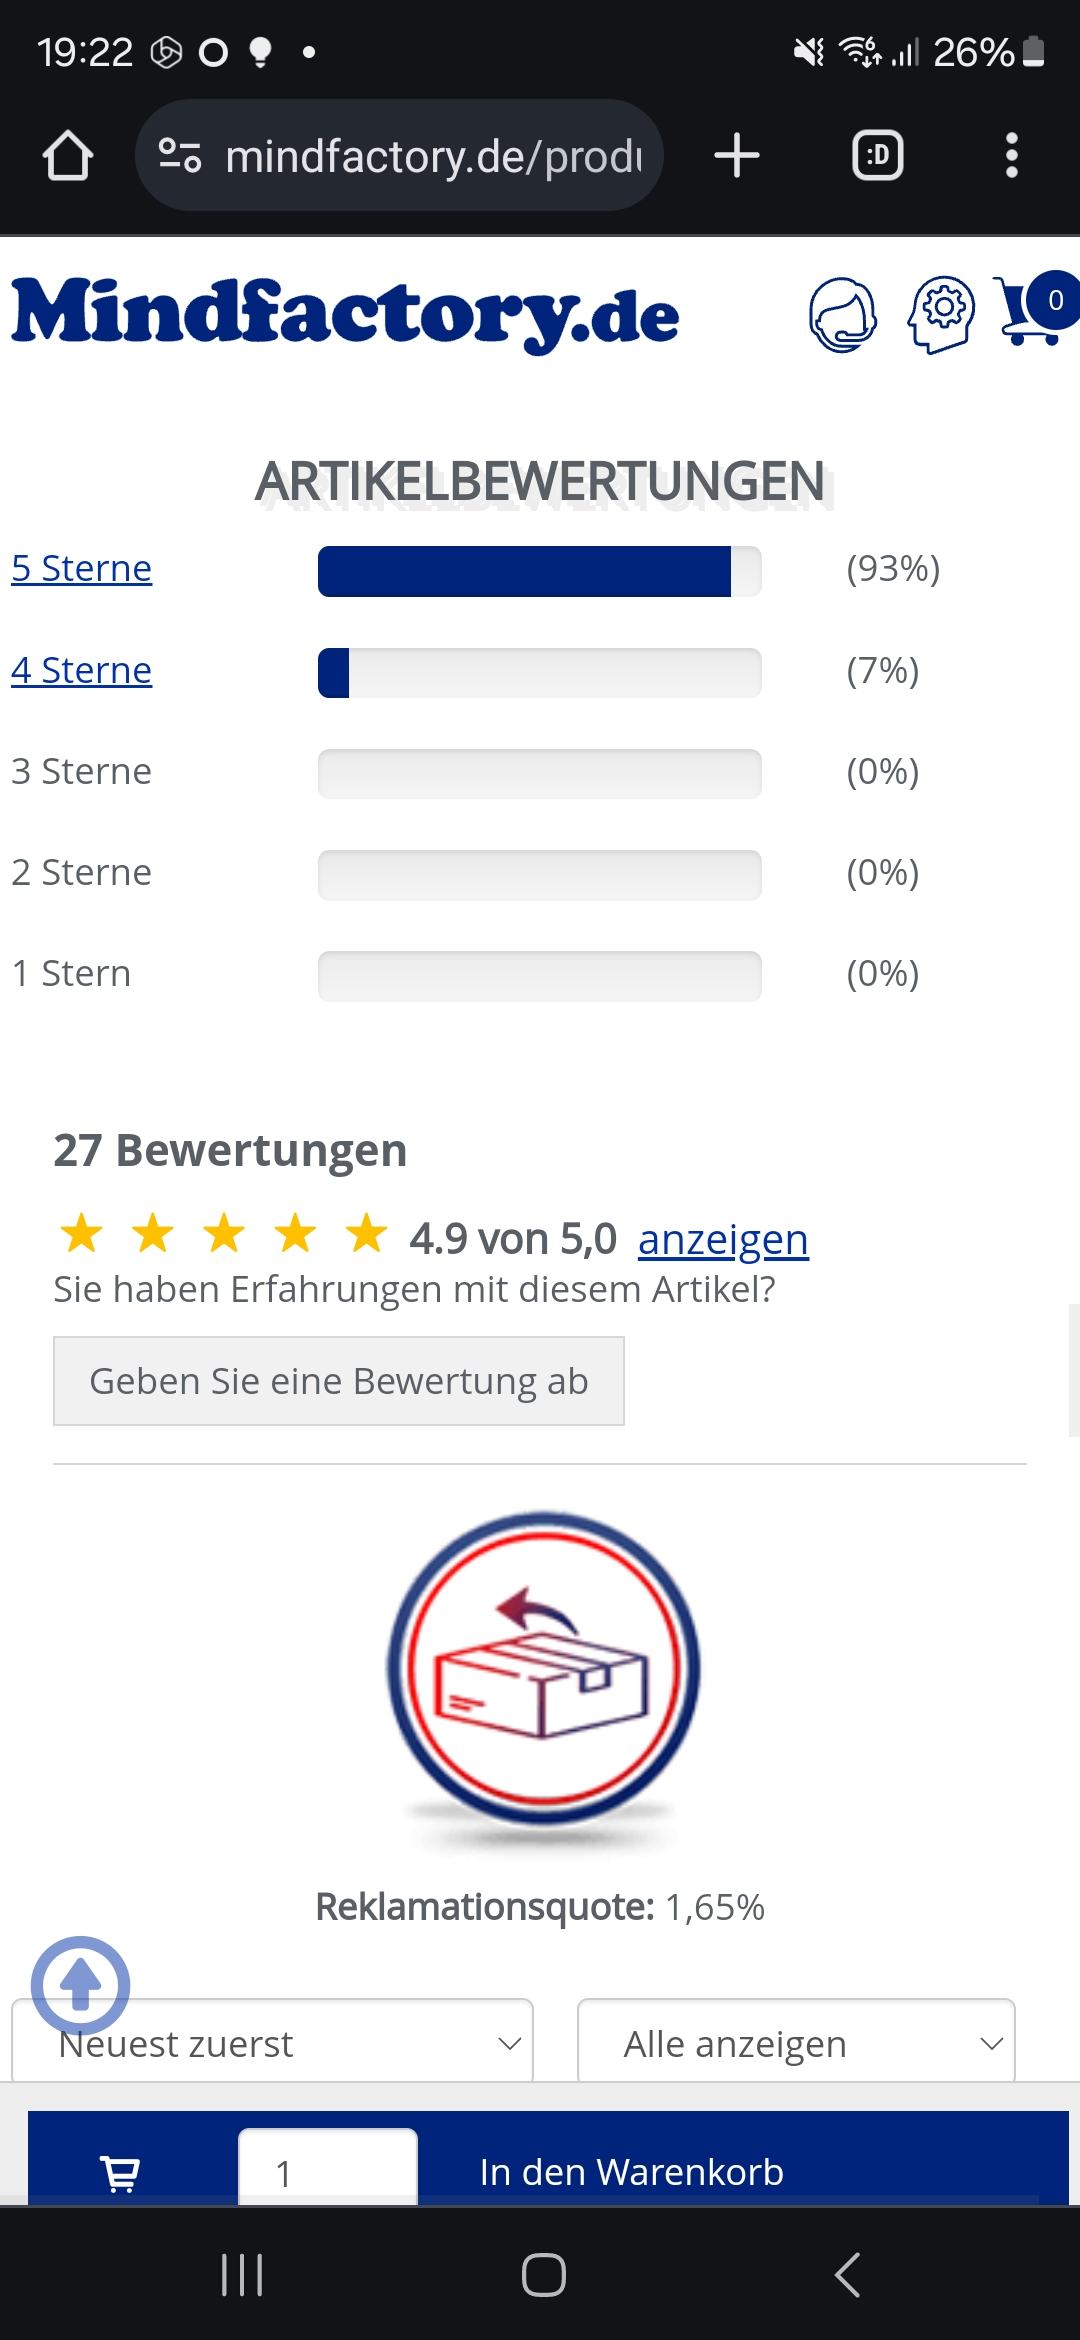Click the 'anzeigen' reviews link

[723, 1240]
